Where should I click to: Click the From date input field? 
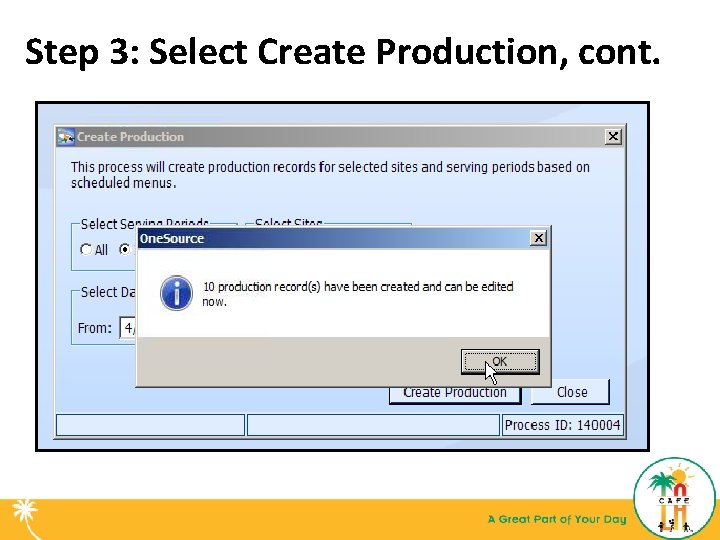[x=128, y=328]
